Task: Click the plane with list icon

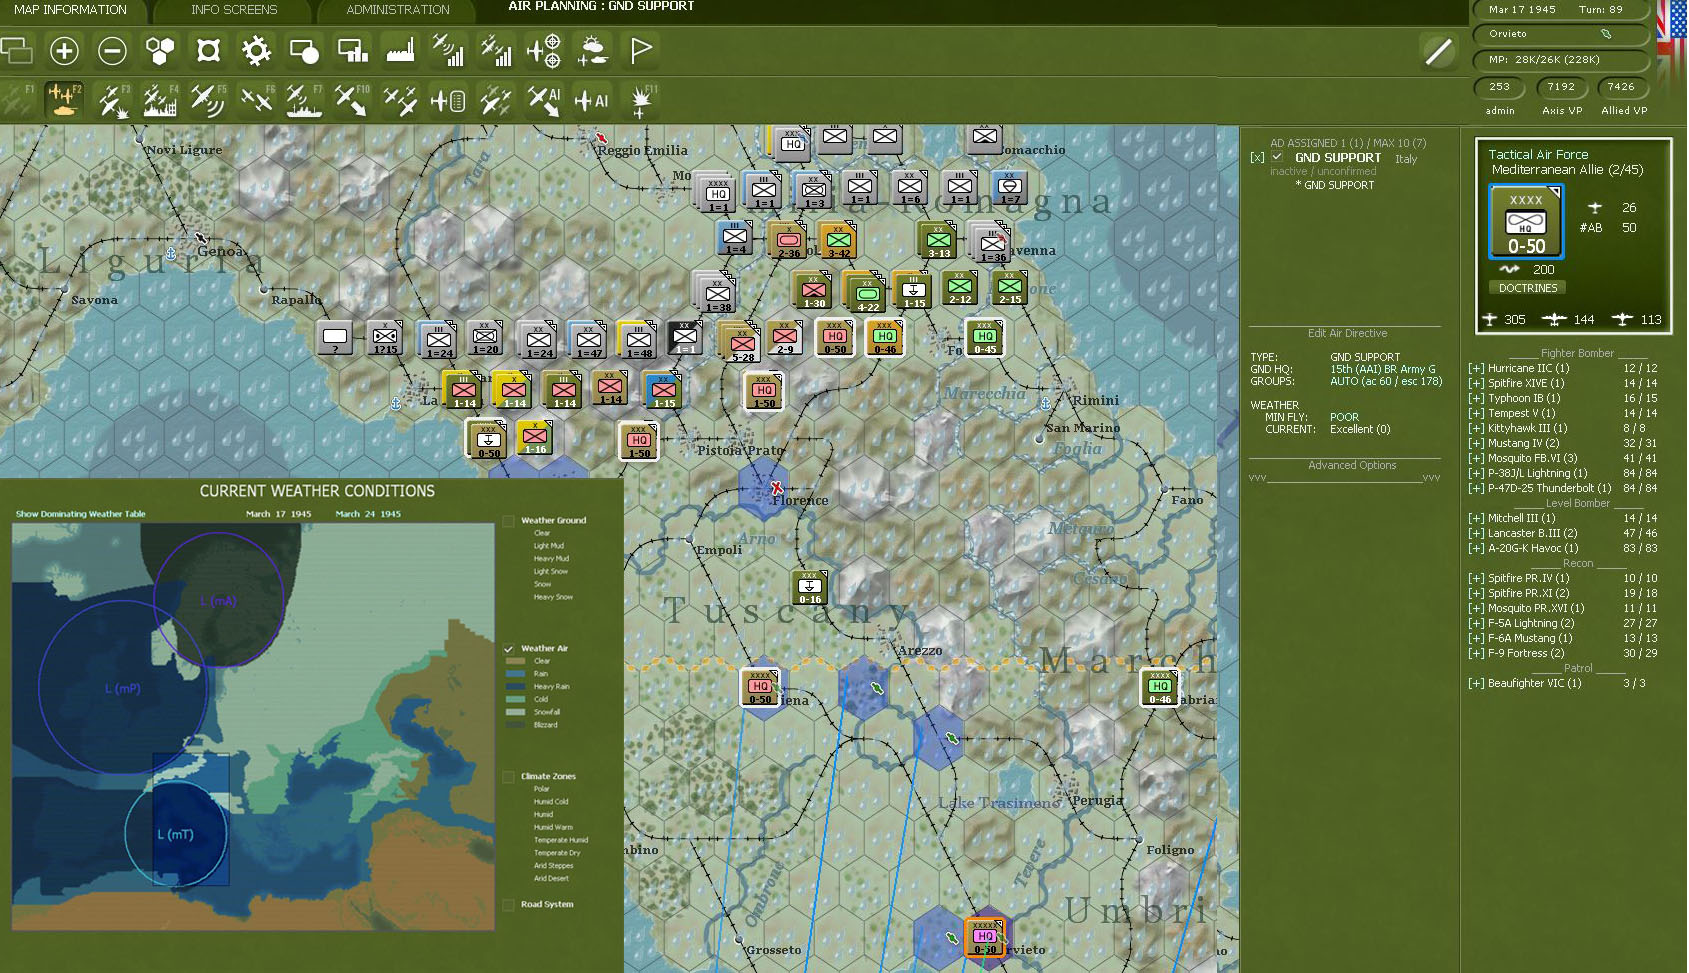Action: pos(448,100)
